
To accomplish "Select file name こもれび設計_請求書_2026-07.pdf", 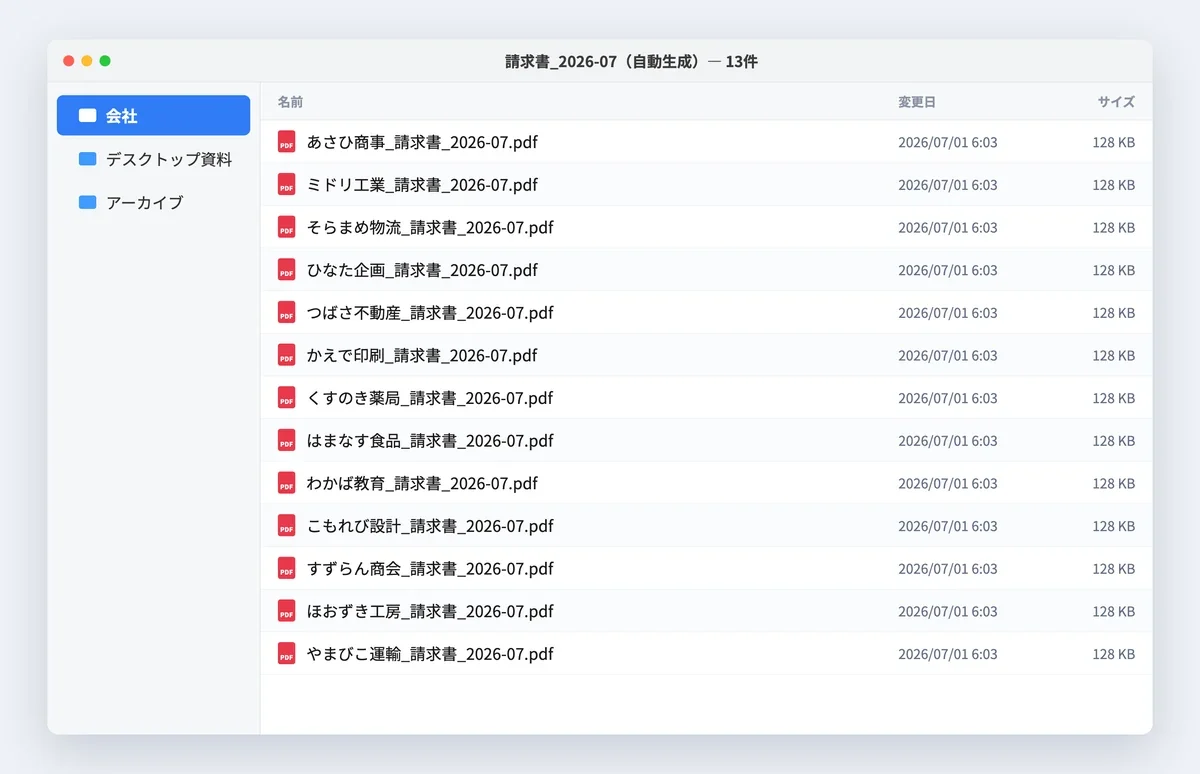I will [430, 526].
